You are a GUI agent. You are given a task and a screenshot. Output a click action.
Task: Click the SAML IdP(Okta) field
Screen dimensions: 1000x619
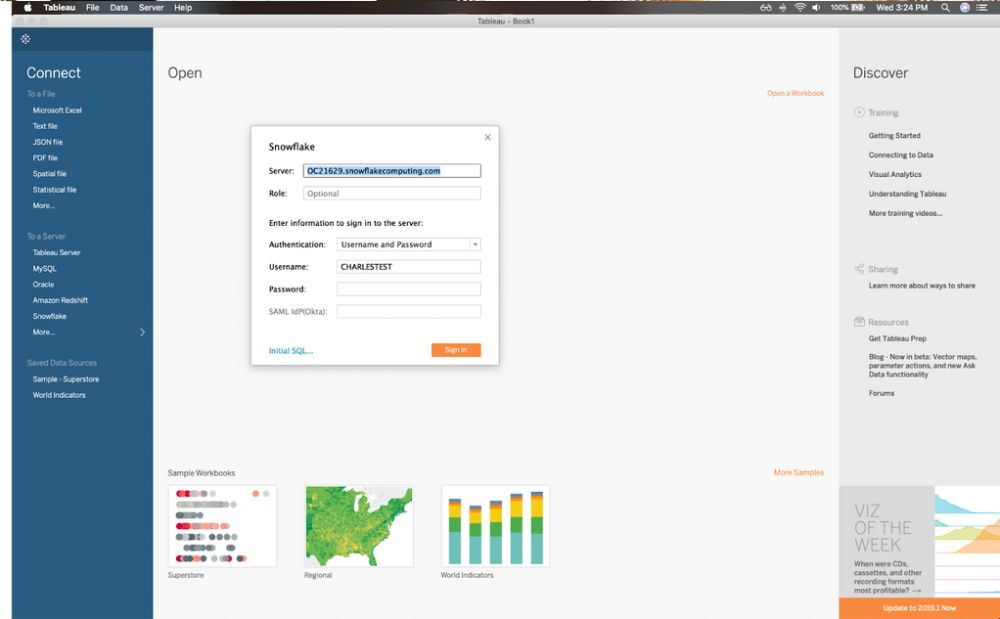pos(409,311)
